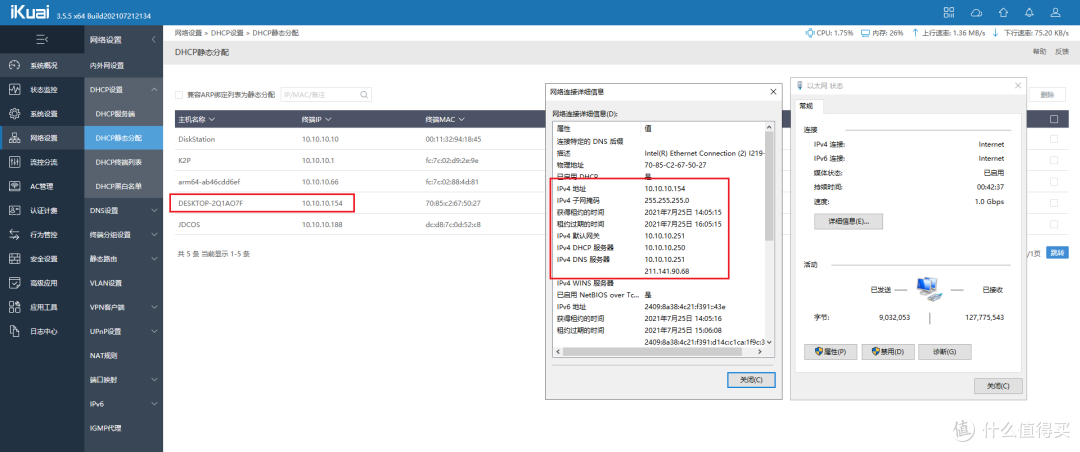
Task: Toggle the select-all checkbox in table header
Action: [x=1053, y=119]
